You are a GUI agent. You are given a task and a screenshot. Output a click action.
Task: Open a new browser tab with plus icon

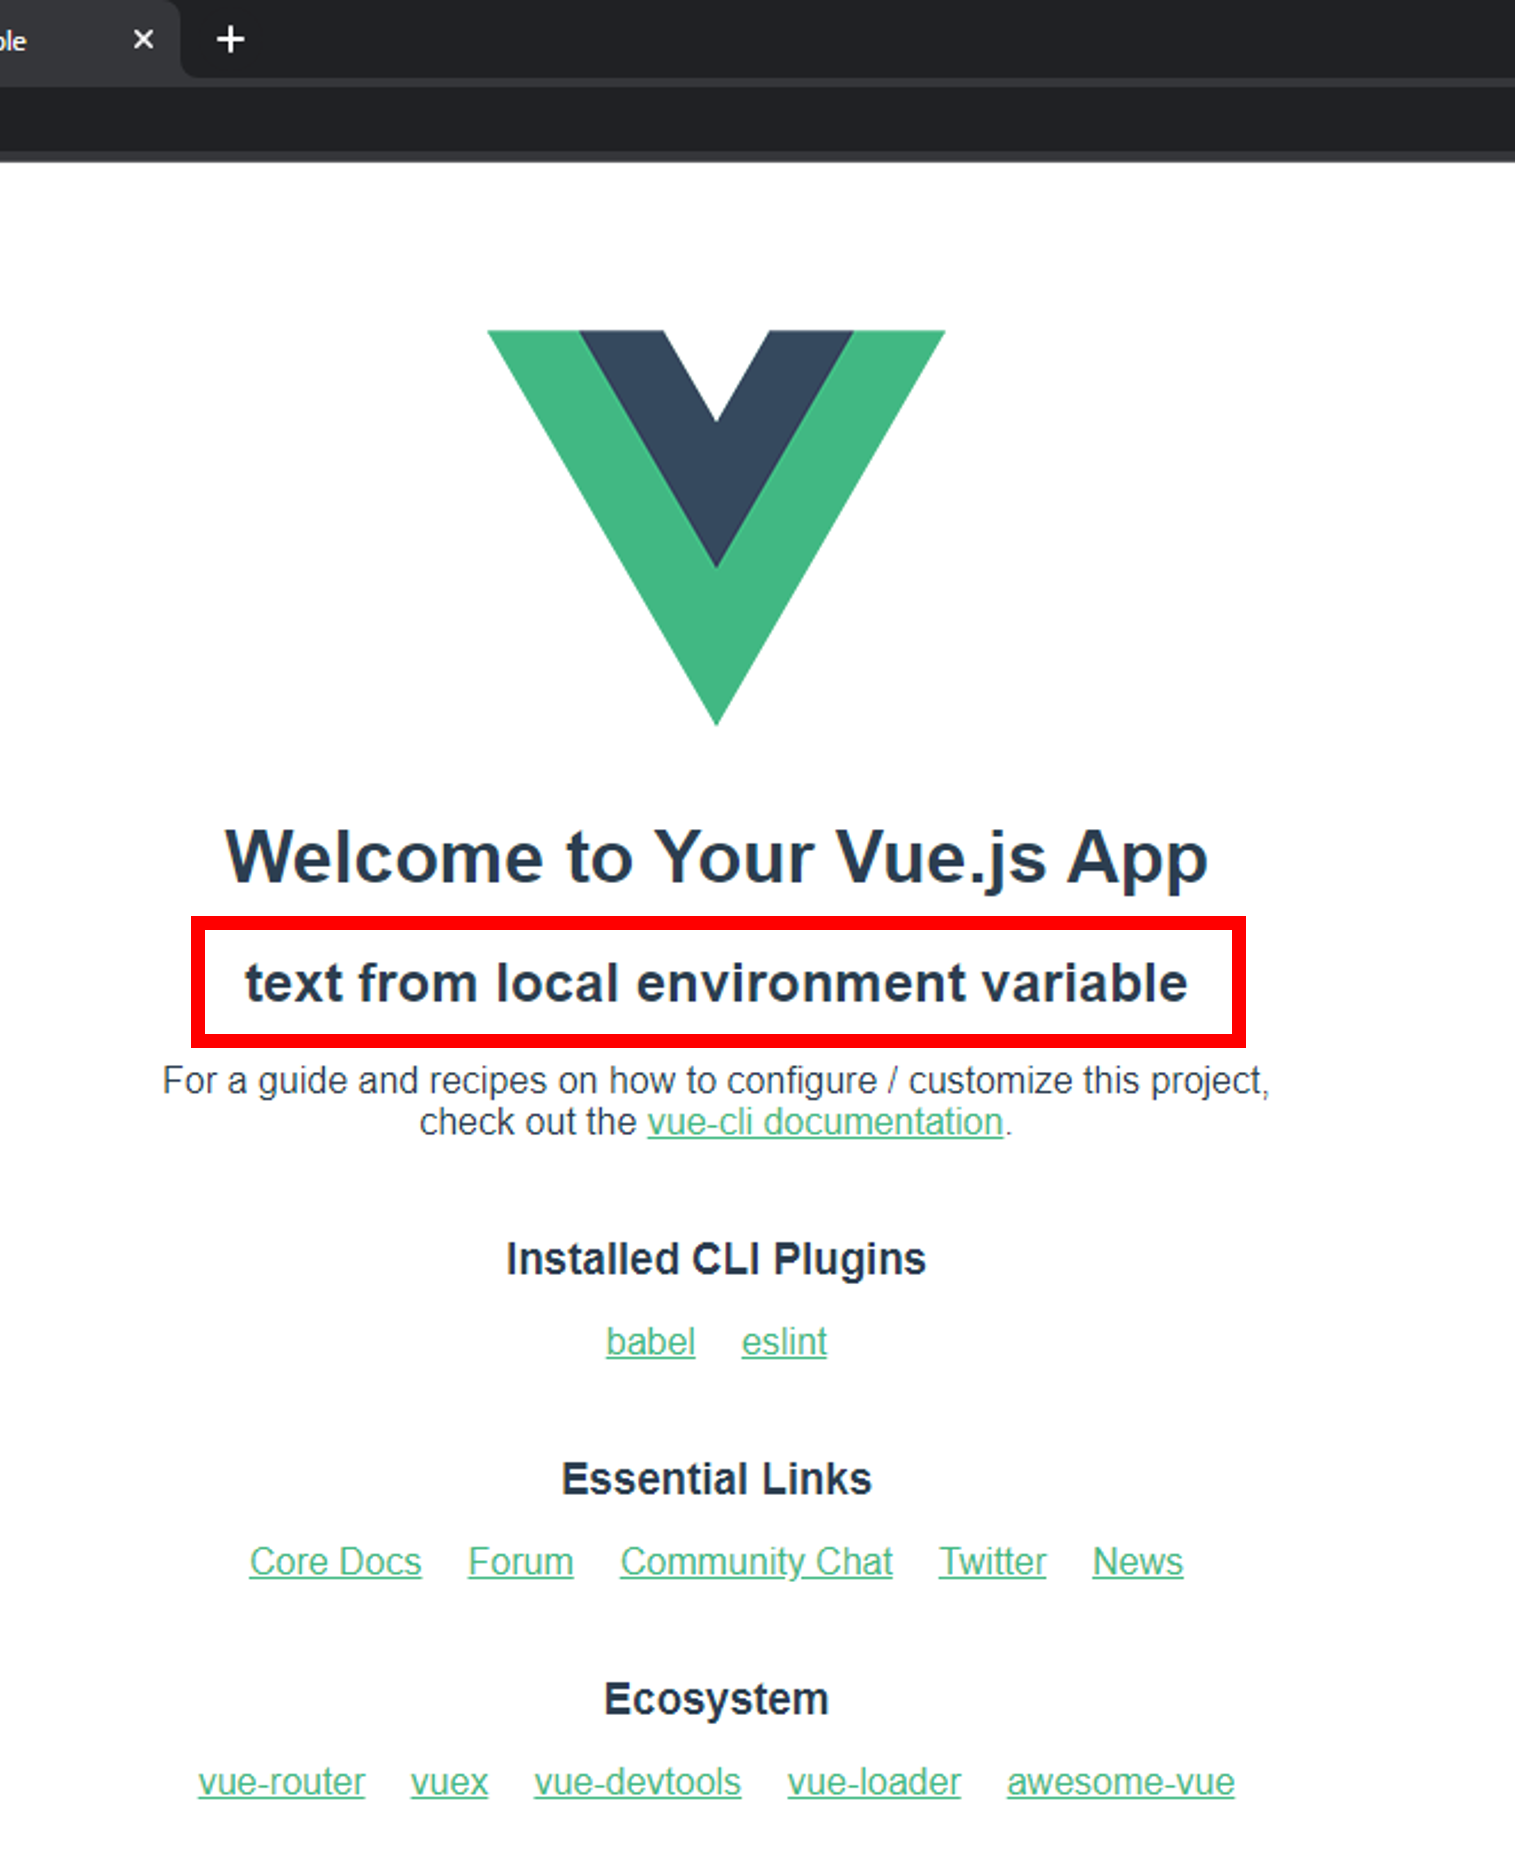pos(230,40)
